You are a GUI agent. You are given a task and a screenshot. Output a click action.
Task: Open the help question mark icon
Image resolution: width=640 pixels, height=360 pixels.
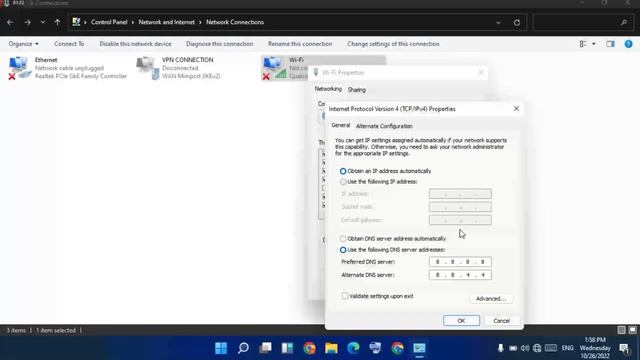629,44
